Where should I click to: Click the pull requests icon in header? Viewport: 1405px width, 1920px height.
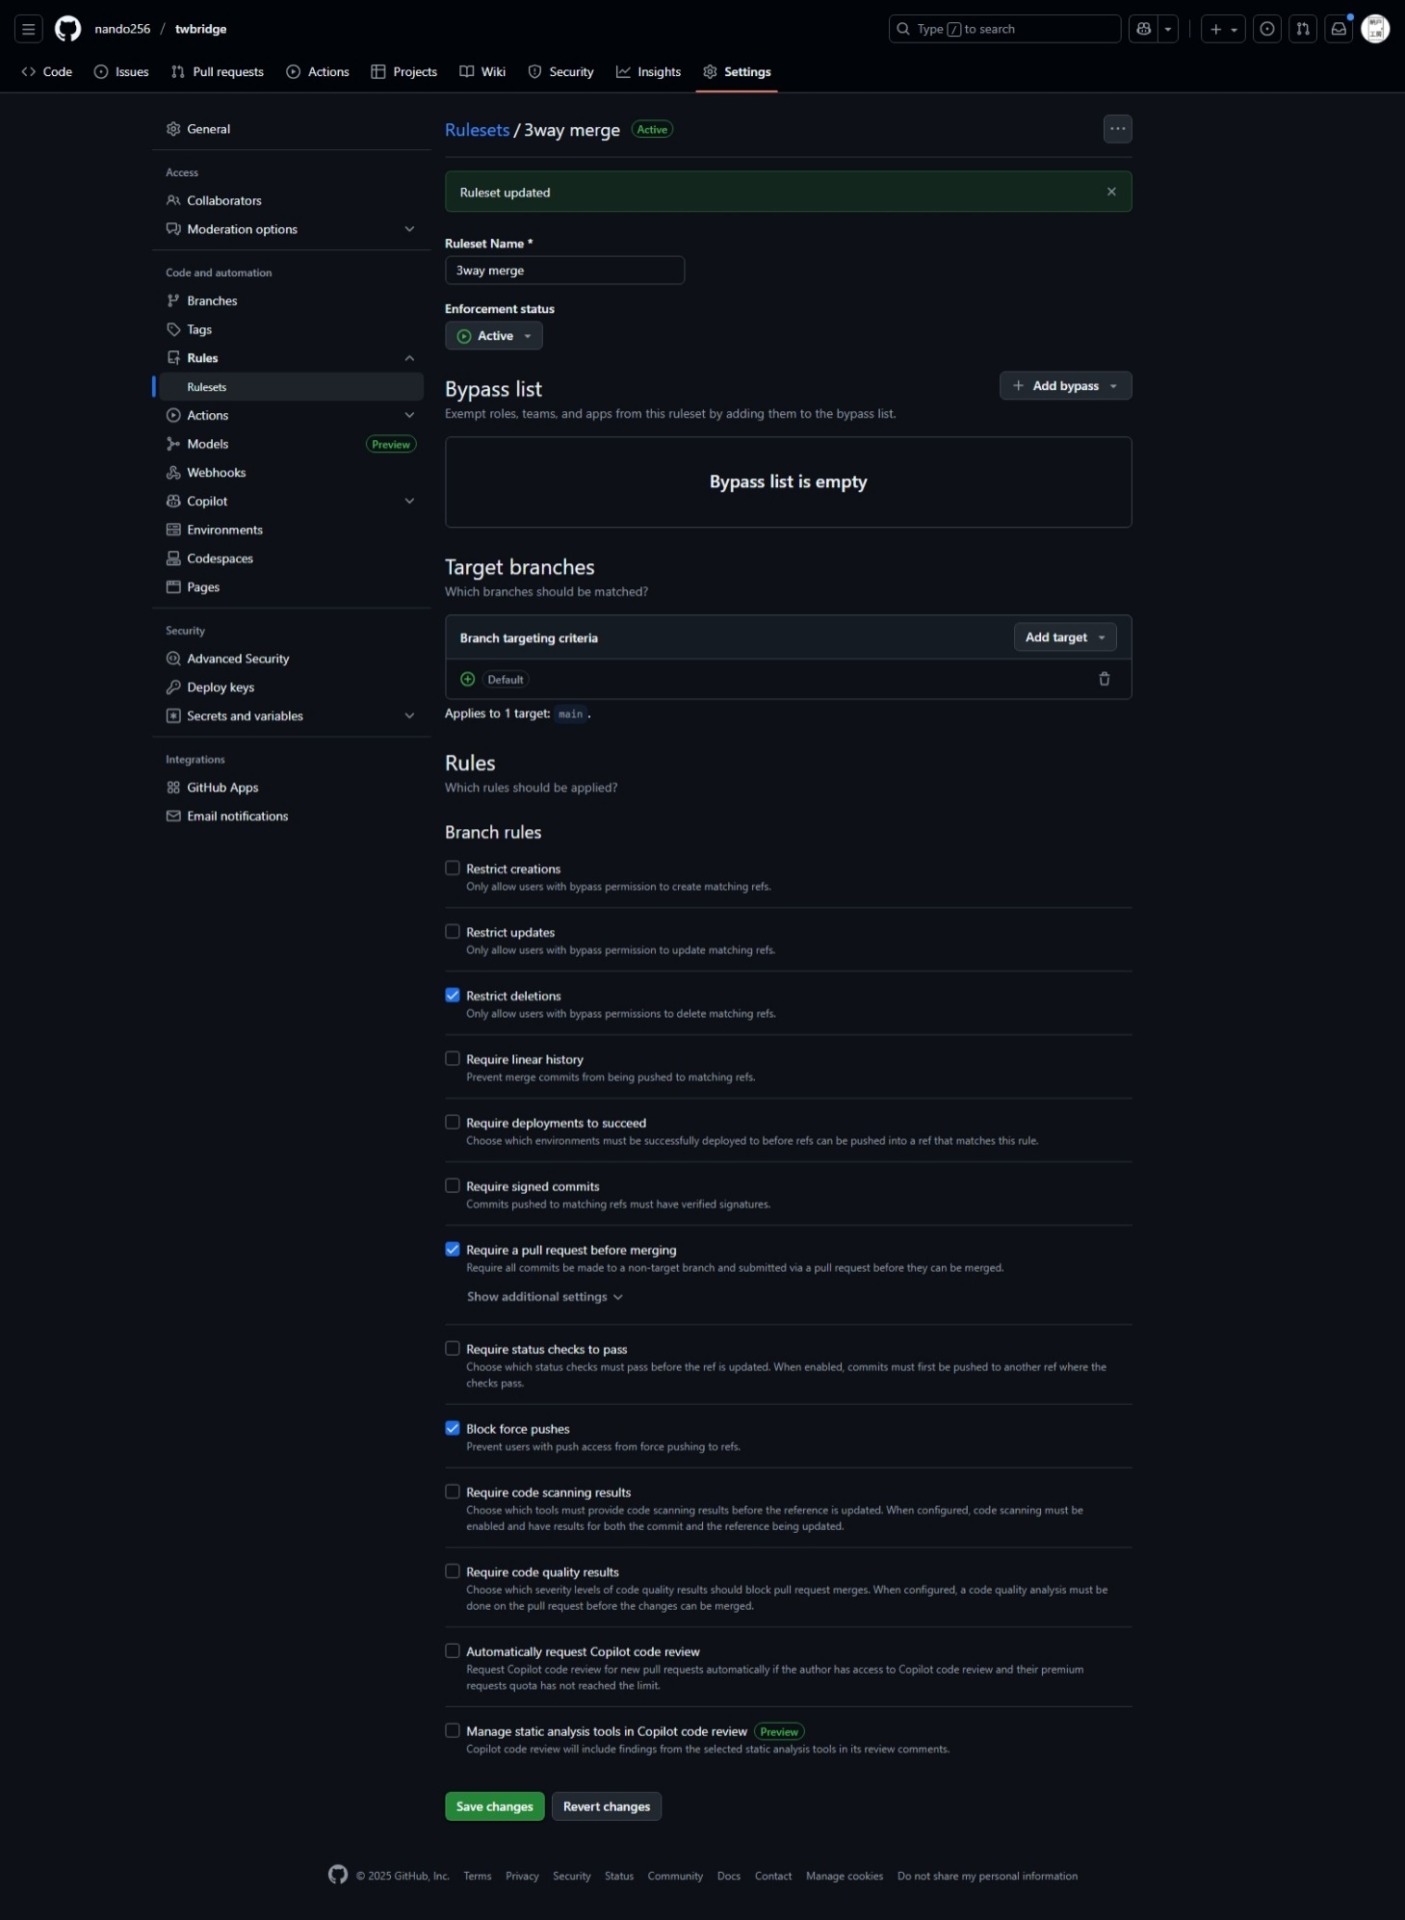pyautogui.click(x=1302, y=29)
